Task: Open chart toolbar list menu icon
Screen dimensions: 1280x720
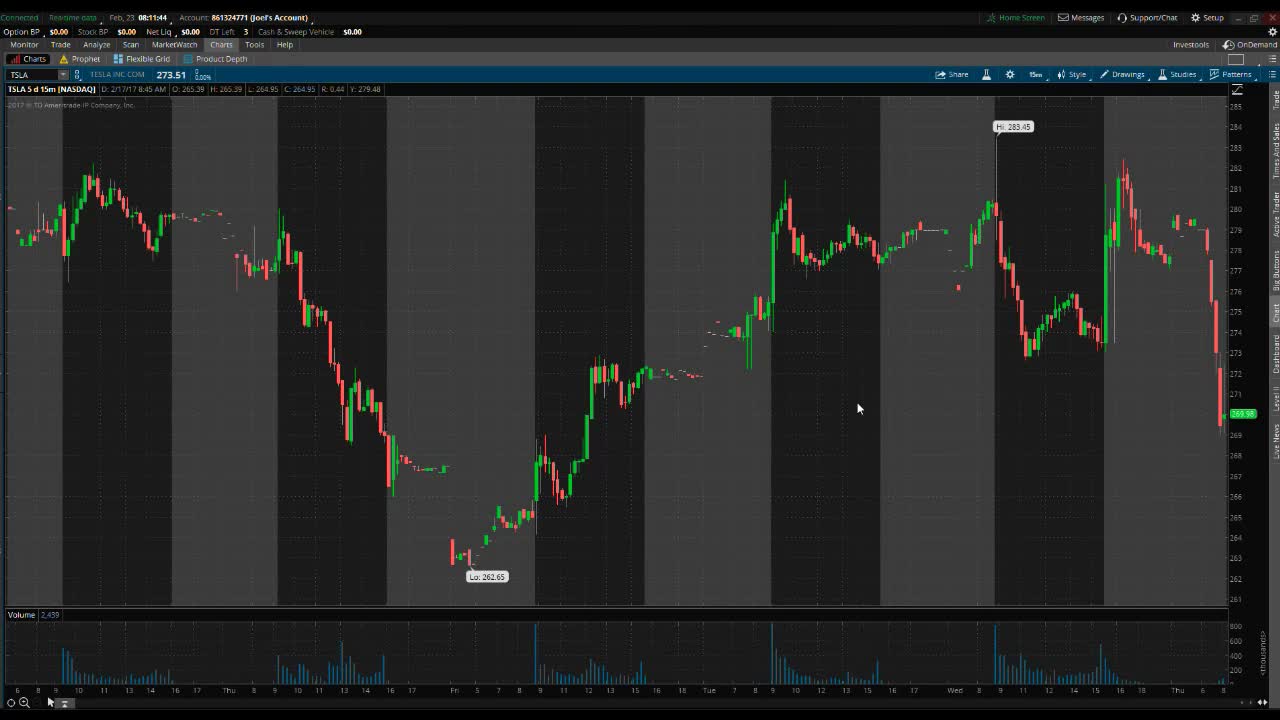Action: [1272, 74]
